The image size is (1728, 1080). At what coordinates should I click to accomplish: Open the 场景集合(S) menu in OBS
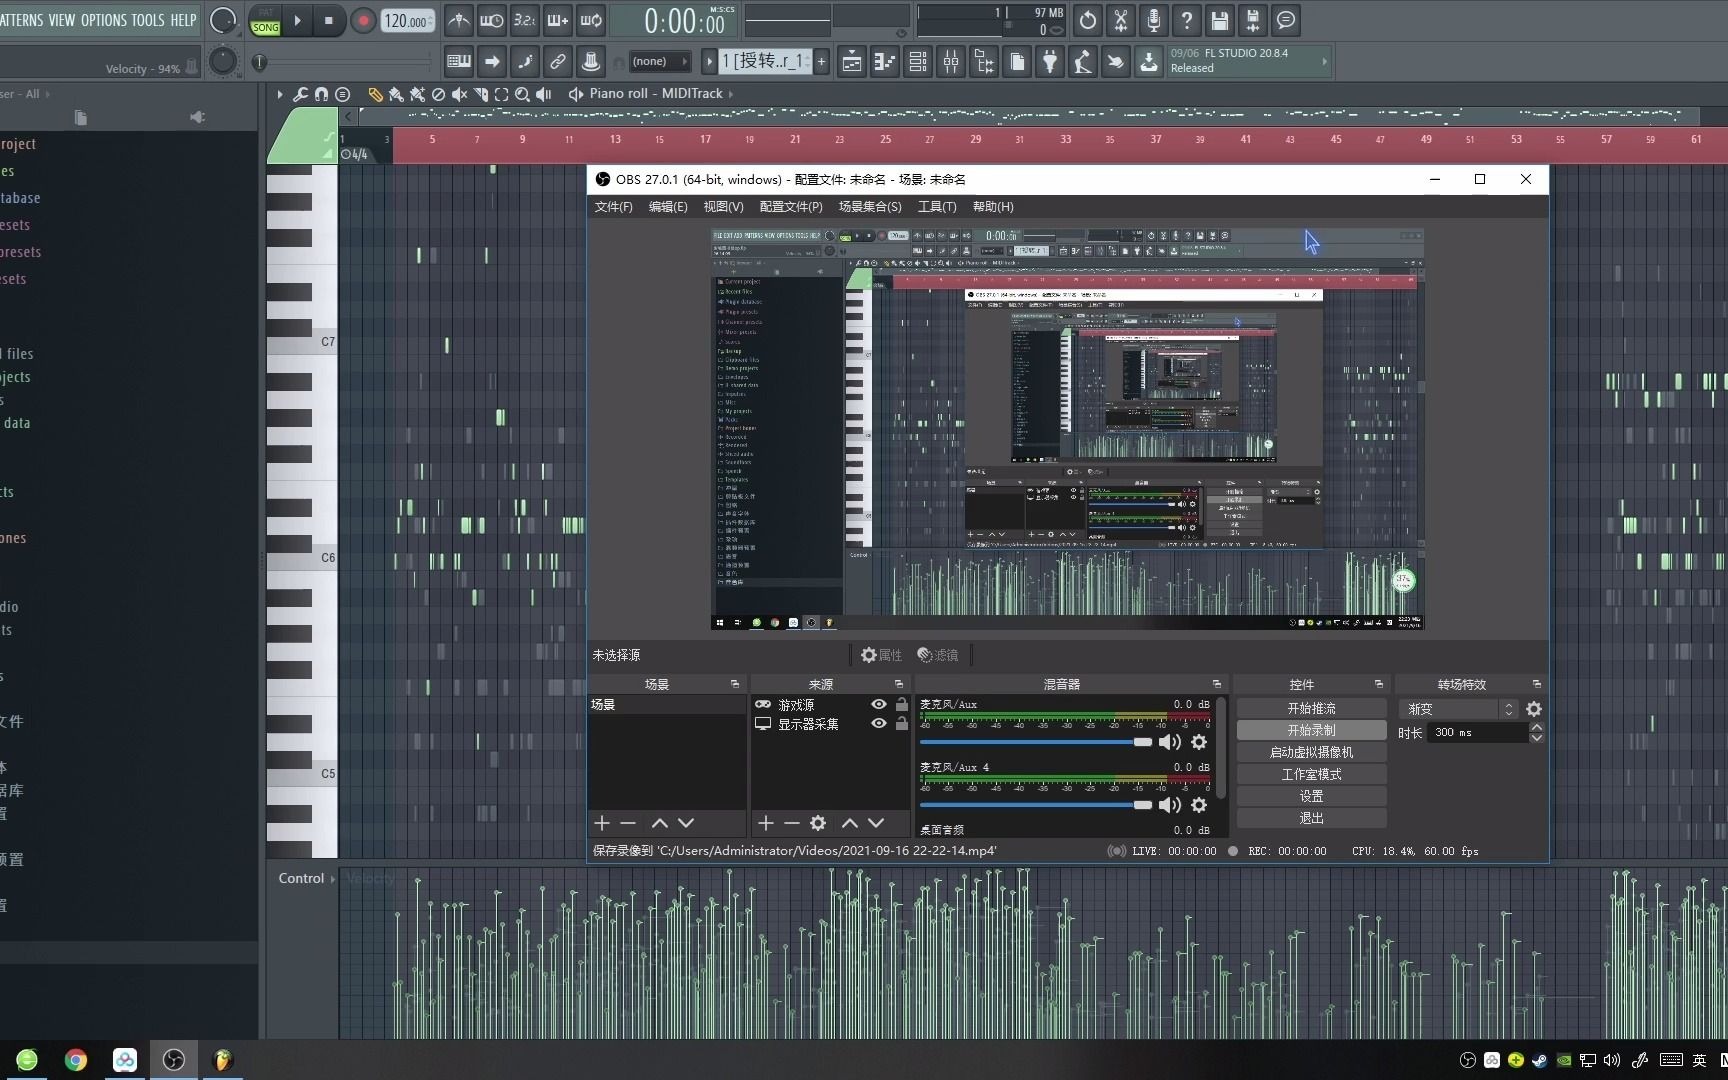tap(870, 207)
